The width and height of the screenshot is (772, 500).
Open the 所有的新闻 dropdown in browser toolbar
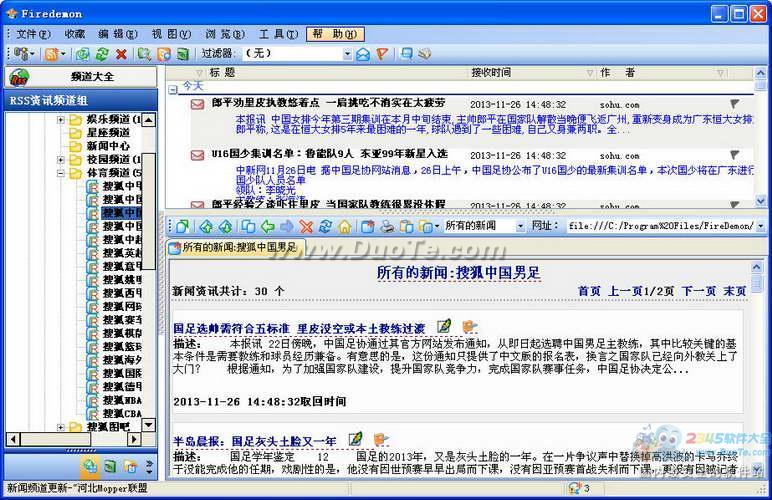(x=520, y=226)
